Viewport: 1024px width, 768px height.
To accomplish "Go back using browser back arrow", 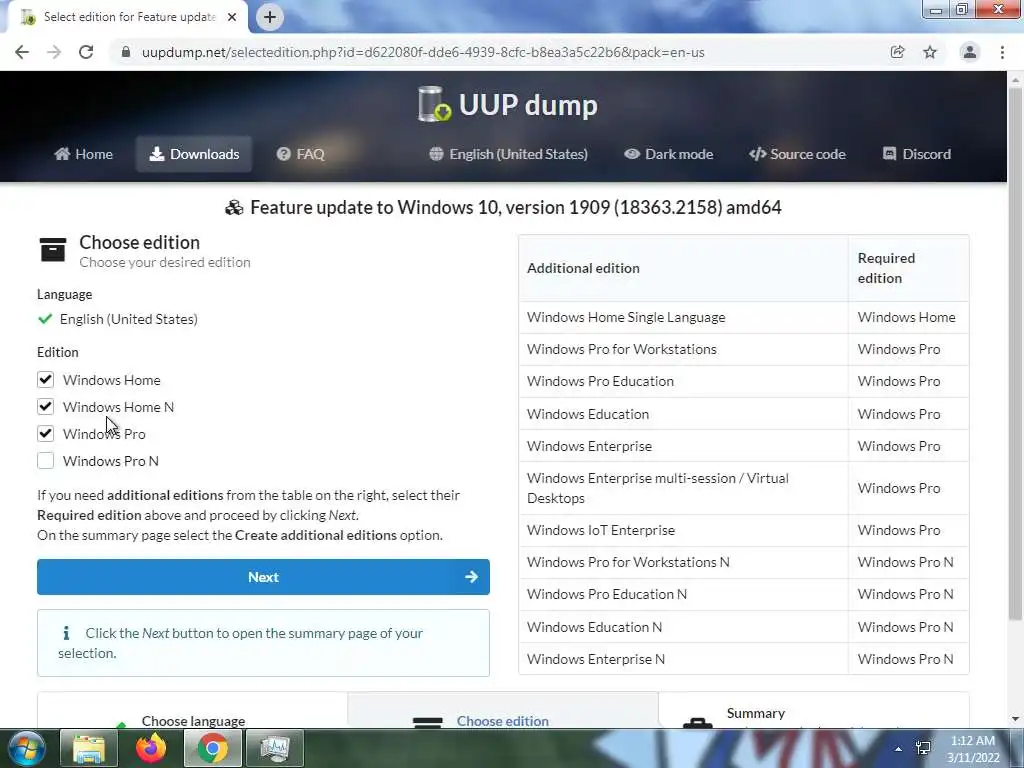I will click(x=22, y=52).
